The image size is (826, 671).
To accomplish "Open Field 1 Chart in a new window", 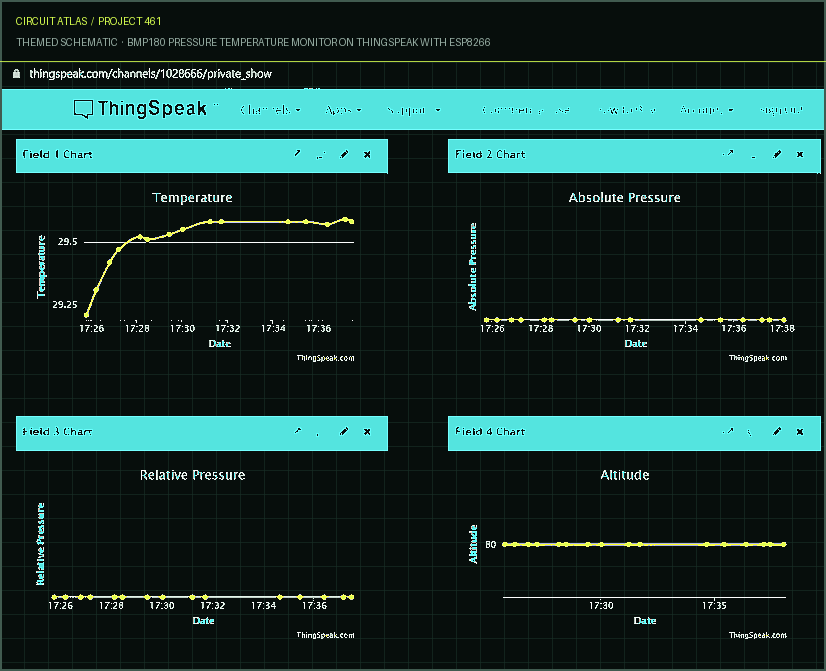I will point(298,154).
